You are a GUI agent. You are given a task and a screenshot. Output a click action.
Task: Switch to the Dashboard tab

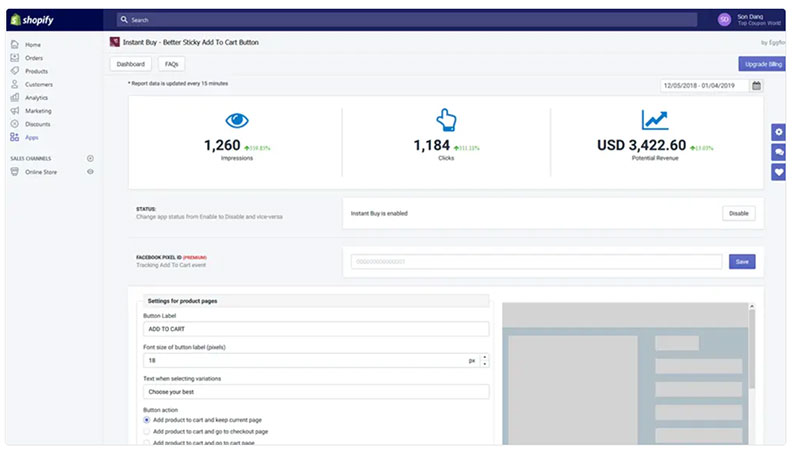point(131,64)
